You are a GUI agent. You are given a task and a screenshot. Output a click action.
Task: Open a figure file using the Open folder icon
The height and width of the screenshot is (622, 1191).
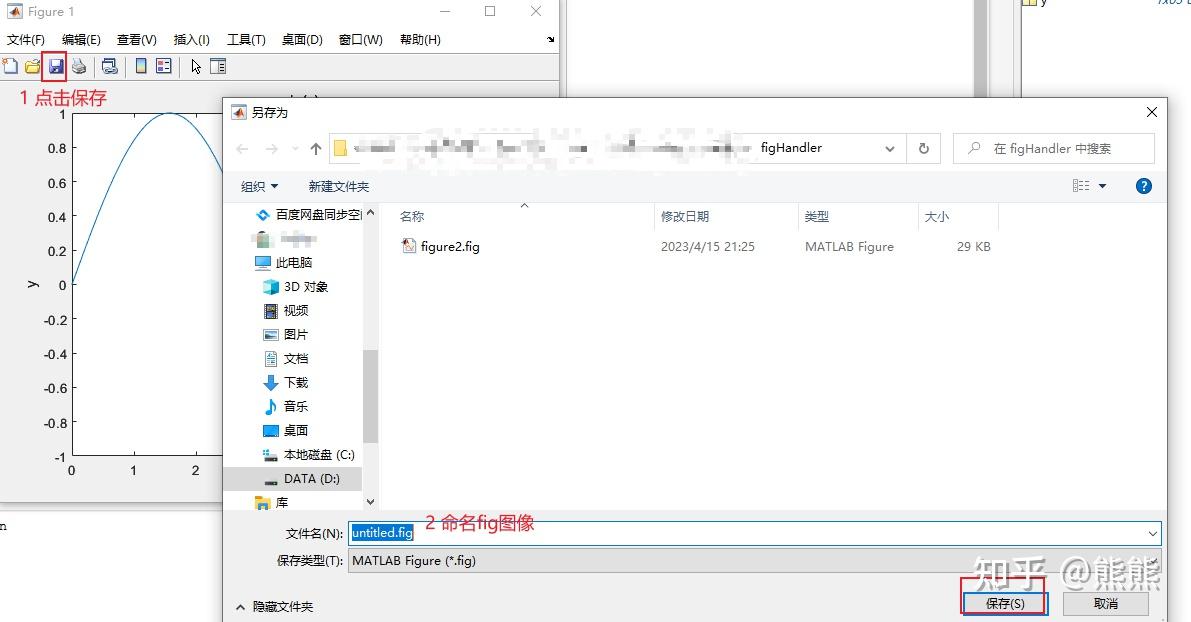(x=32, y=66)
